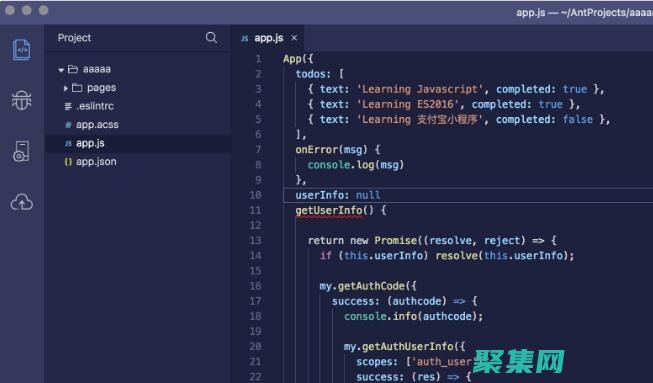Click line number 22 in the gutter
This screenshot has width=653, height=383.
point(255,377)
